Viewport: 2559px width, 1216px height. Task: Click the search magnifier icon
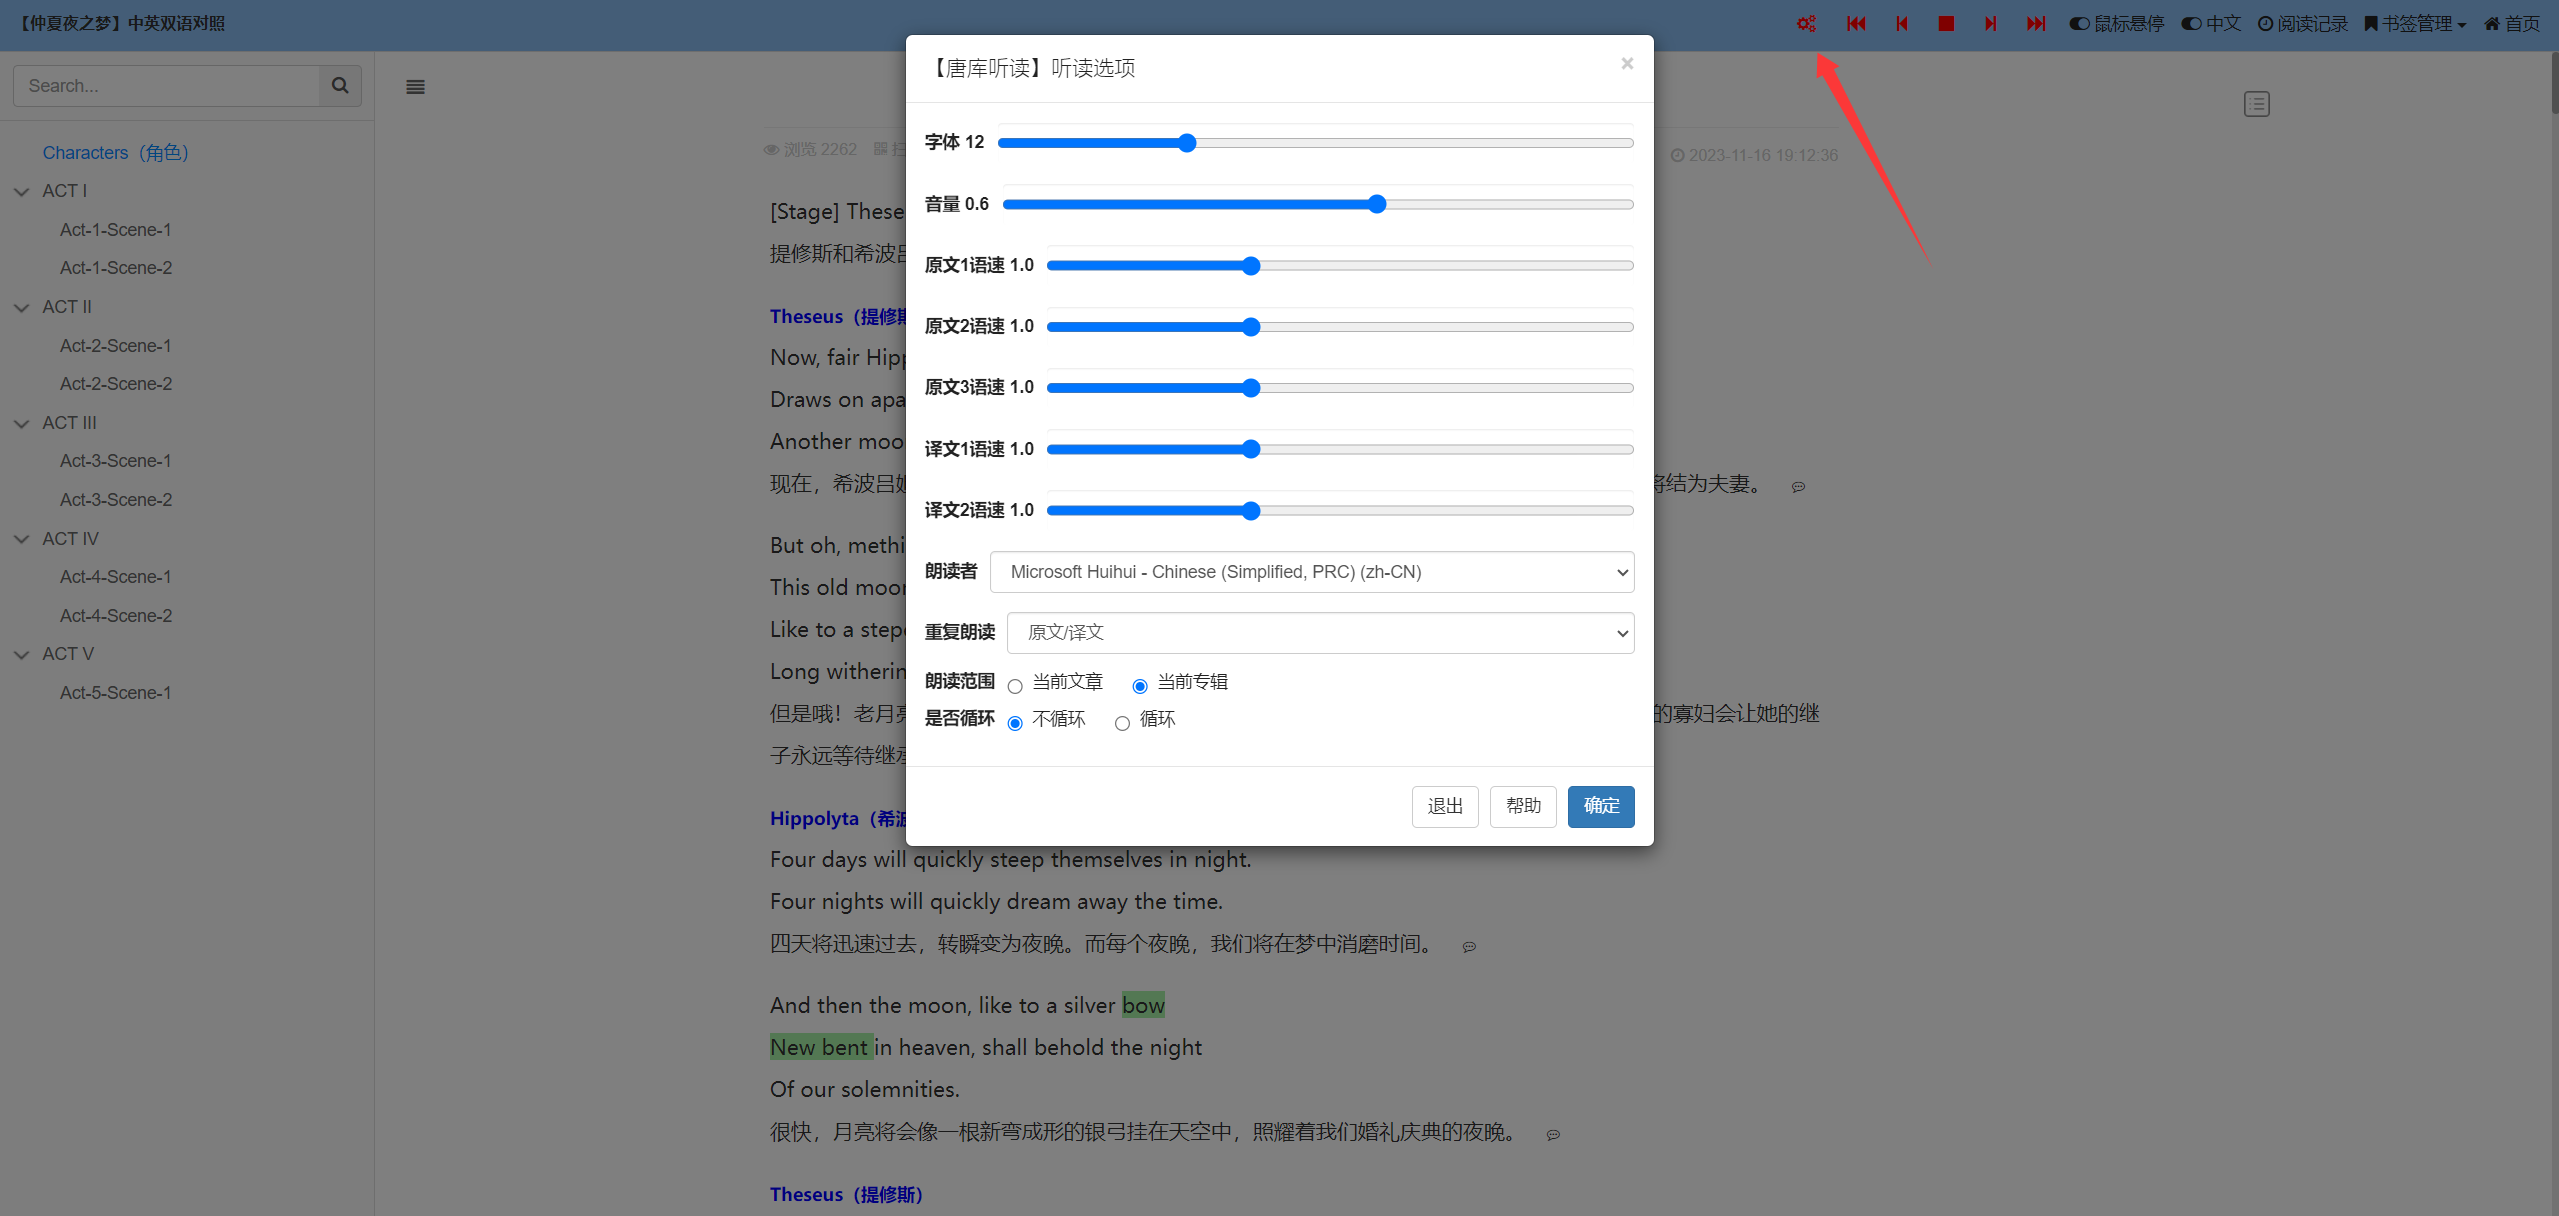[x=340, y=86]
